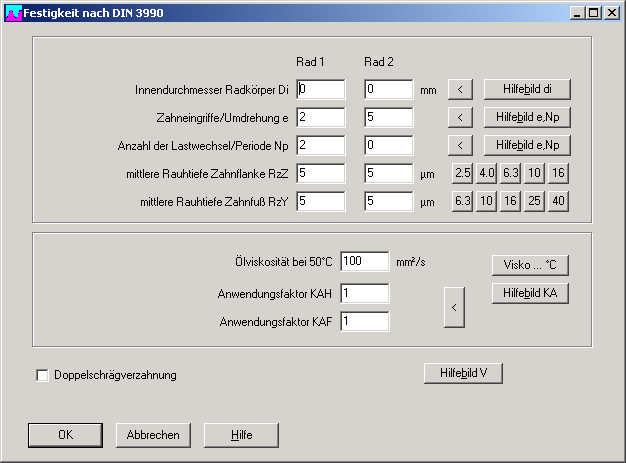The image size is (626, 463).
Task: Enable the Doppelschrägverzahnung checkbox
Action: click(x=42, y=376)
